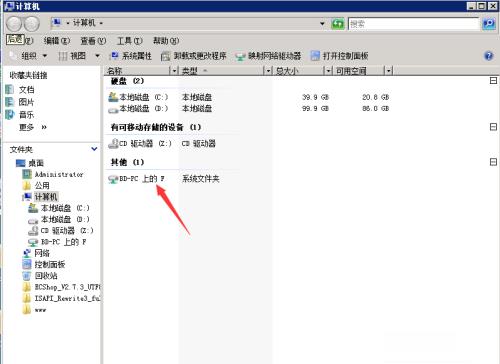500x364 pixels.
Task: Refresh the view with the green arrows icon
Action: 338,24
